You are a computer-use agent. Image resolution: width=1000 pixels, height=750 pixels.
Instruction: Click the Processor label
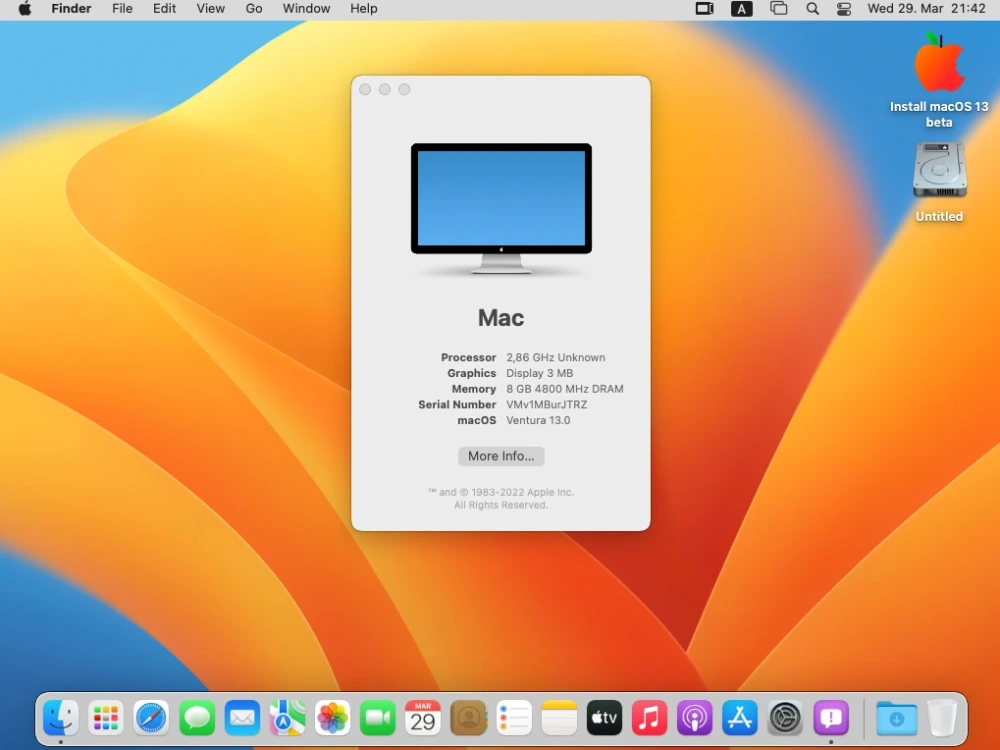469,358
